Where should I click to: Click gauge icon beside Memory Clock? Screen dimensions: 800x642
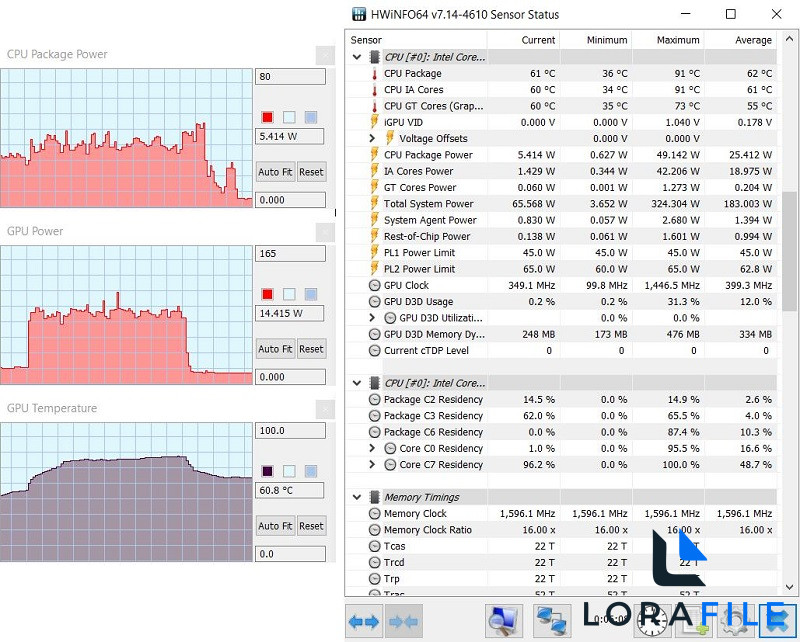point(374,513)
